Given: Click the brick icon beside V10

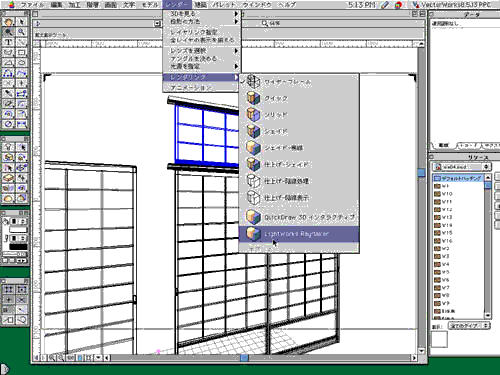Looking at the screenshot, I should [x=437, y=194].
